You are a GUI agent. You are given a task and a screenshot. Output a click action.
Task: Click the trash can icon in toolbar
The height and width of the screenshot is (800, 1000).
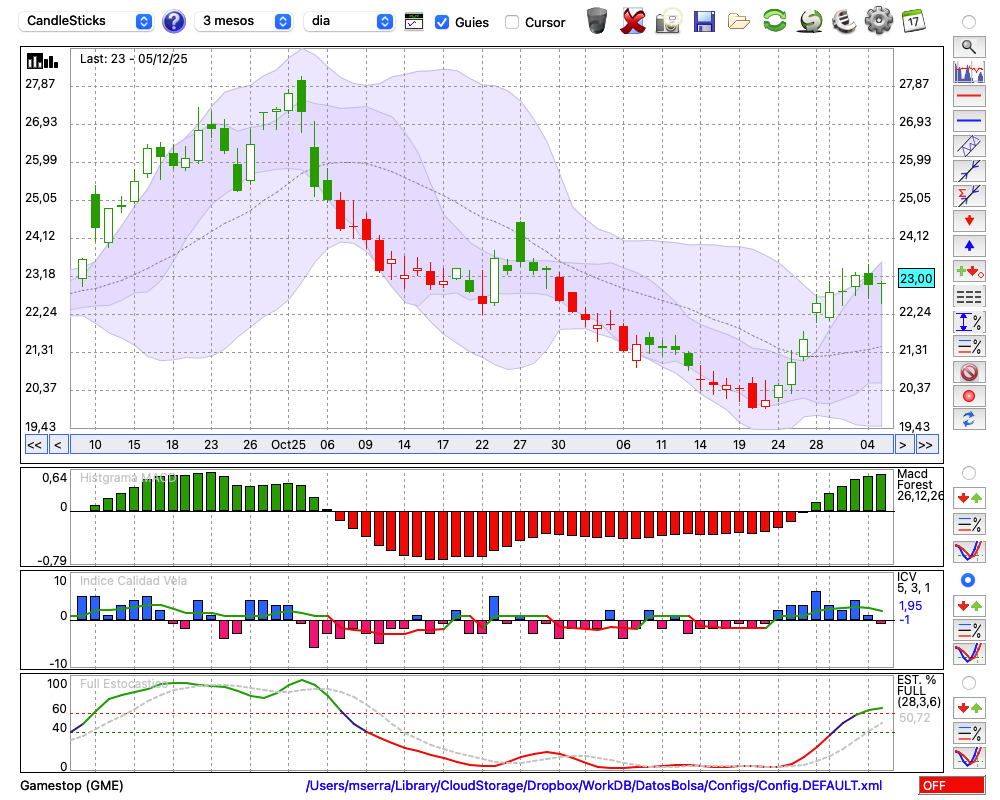597,20
